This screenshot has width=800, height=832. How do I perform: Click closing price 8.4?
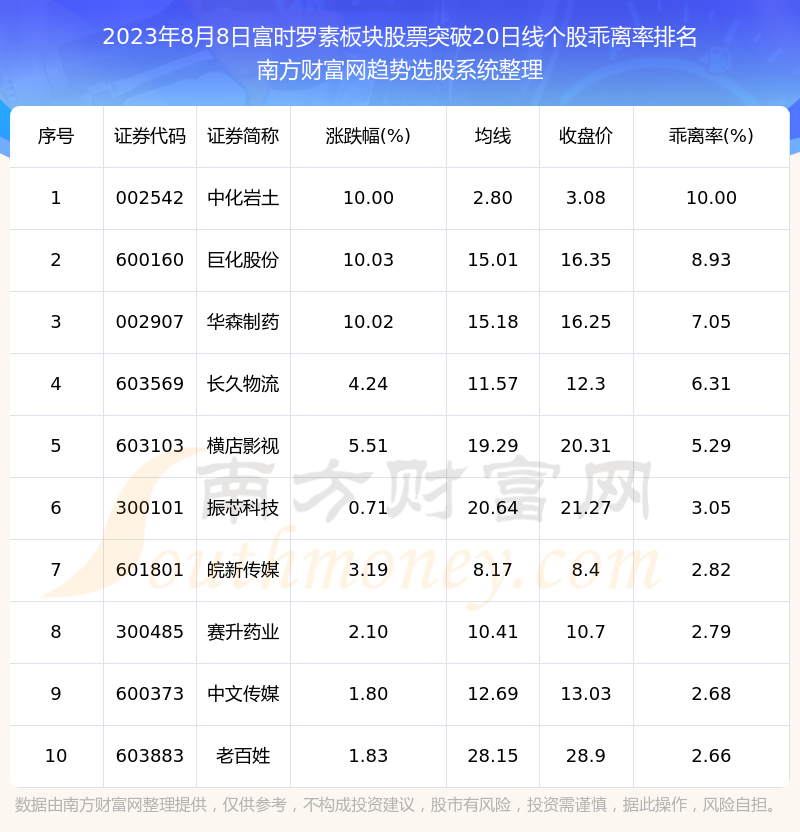pyautogui.click(x=586, y=570)
